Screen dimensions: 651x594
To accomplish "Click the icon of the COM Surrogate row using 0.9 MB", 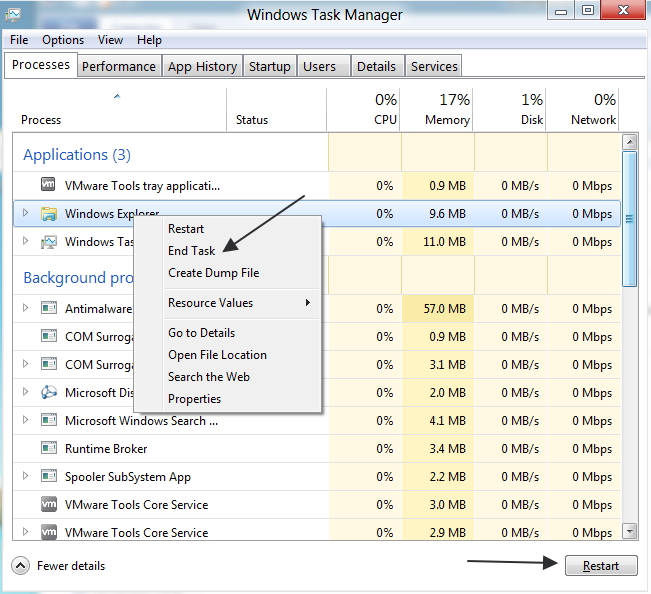I will pyautogui.click(x=49, y=336).
